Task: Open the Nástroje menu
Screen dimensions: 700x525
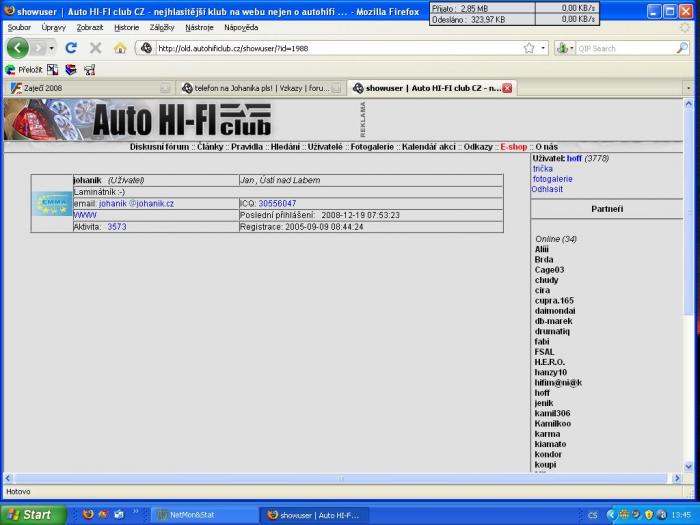Action: (199, 27)
